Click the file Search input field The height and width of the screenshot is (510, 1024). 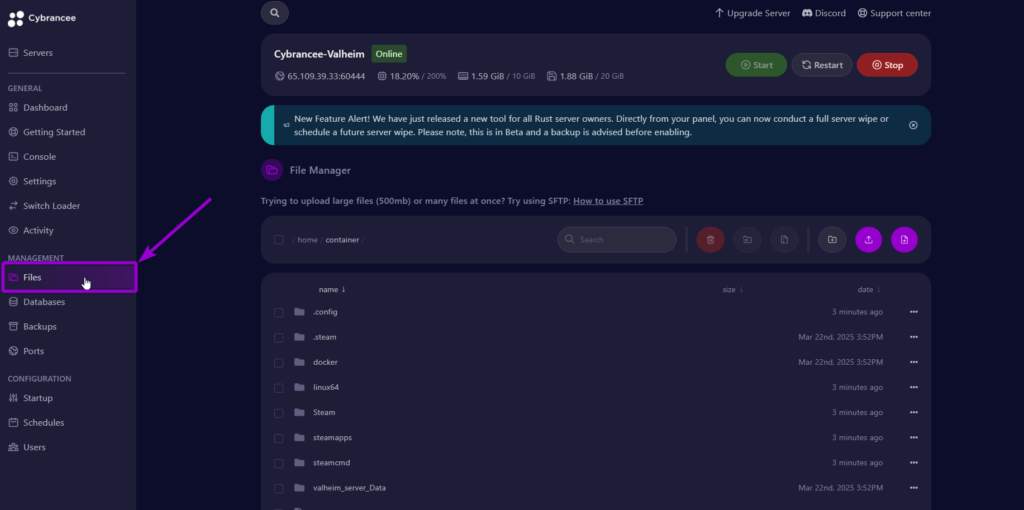click(x=616, y=240)
